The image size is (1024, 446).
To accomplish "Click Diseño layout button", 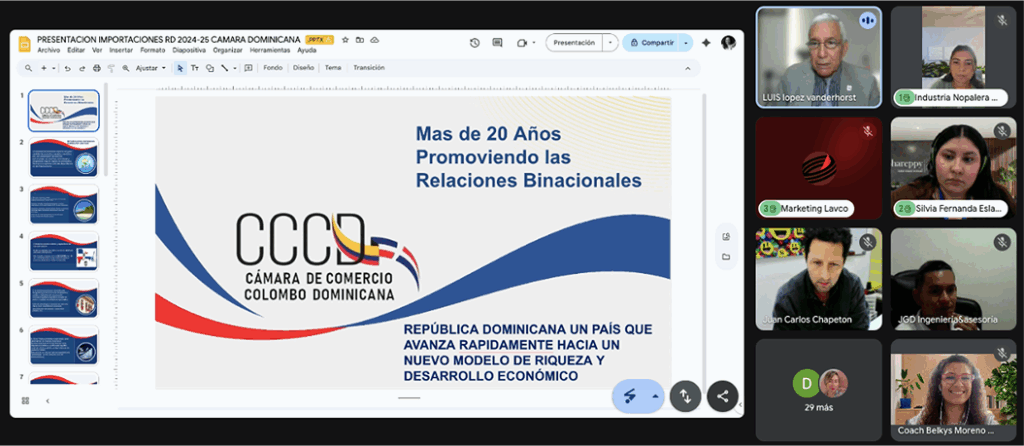I will (x=303, y=68).
